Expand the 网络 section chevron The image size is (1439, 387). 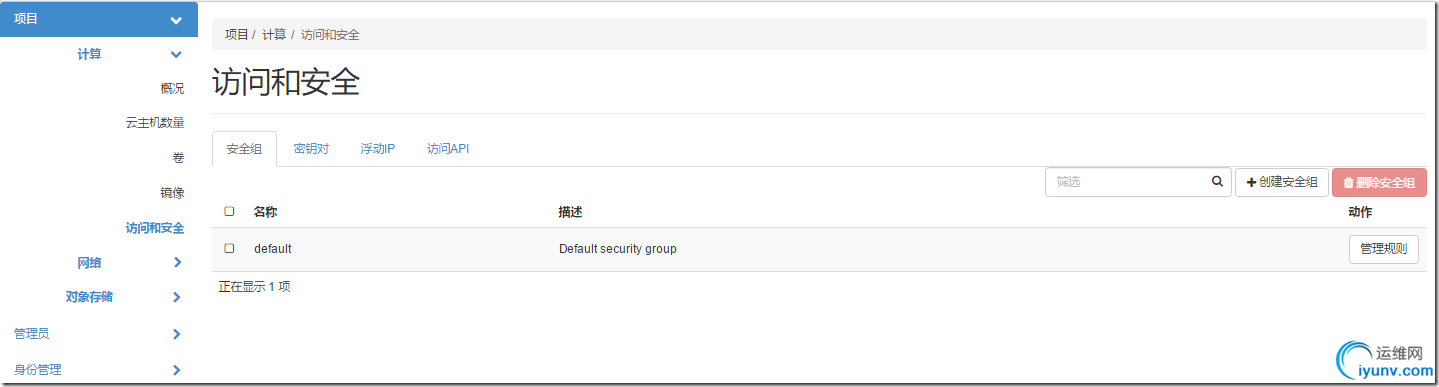tap(177, 263)
